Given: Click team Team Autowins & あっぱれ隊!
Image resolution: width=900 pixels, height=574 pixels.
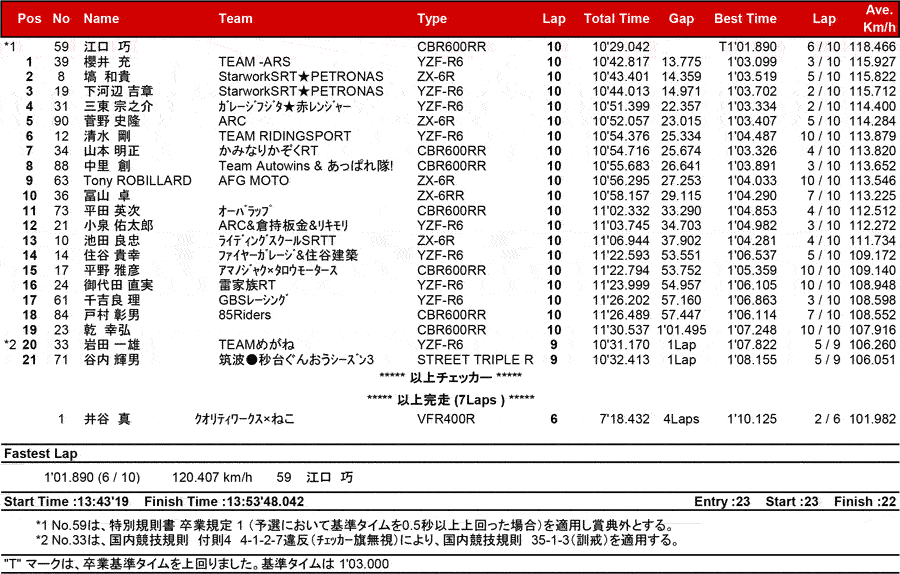Looking at the screenshot, I should pos(306,166).
